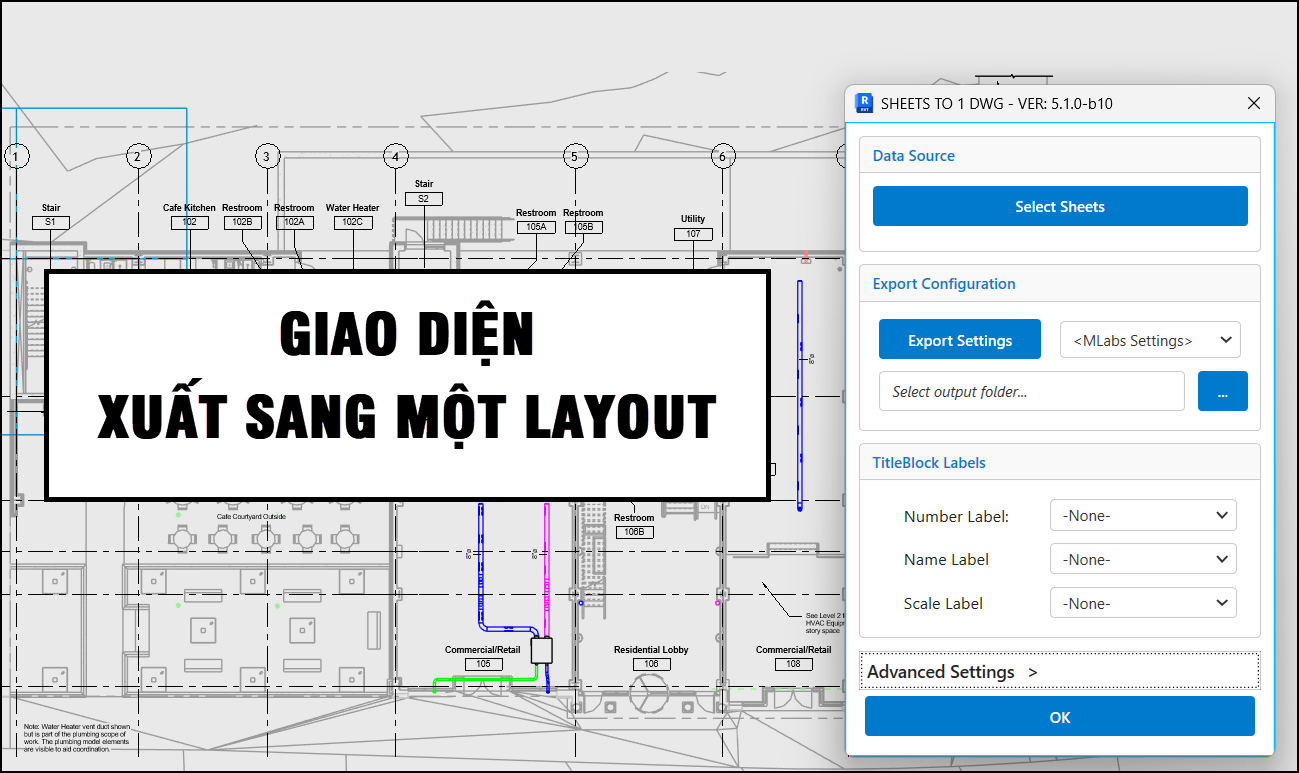This screenshot has height=773, width=1299.
Task: Select grid bubble 3 on the plan
Action: pos(266,156)
